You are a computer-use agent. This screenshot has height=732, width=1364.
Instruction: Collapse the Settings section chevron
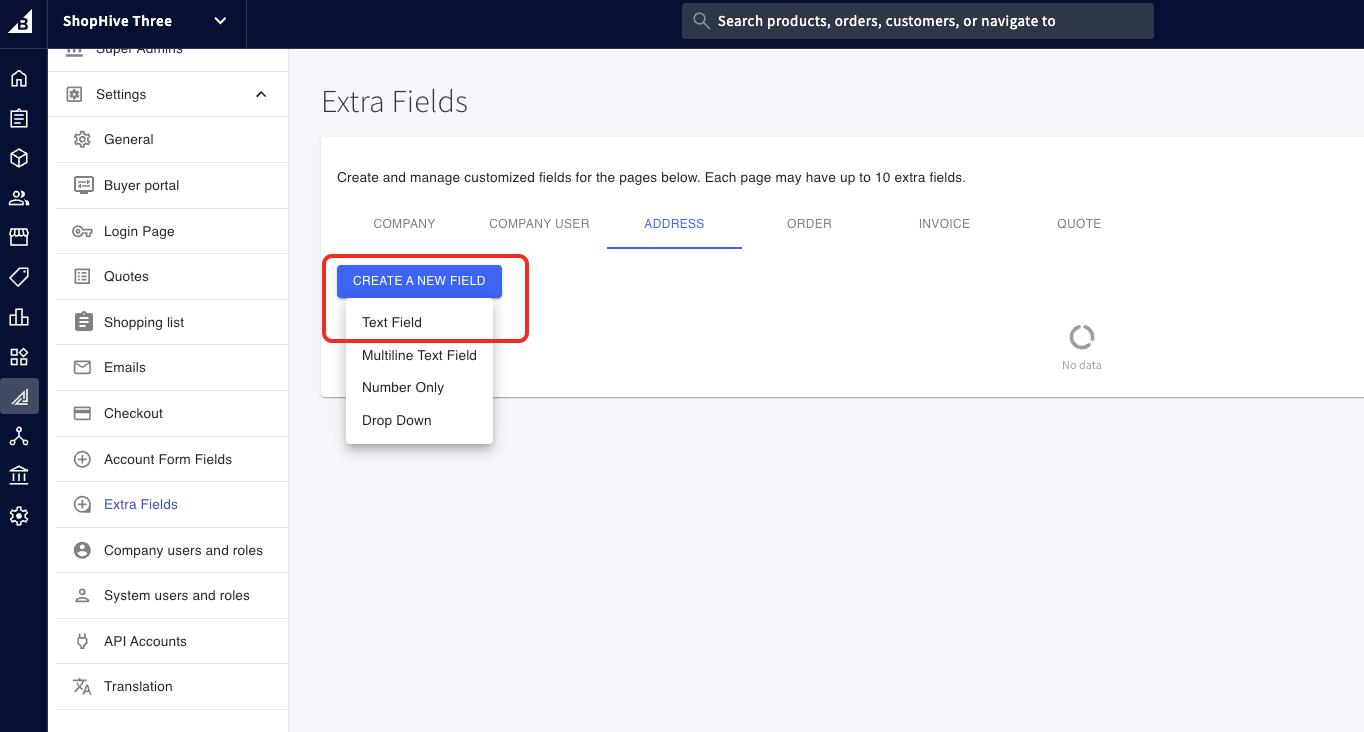point(261,94)
